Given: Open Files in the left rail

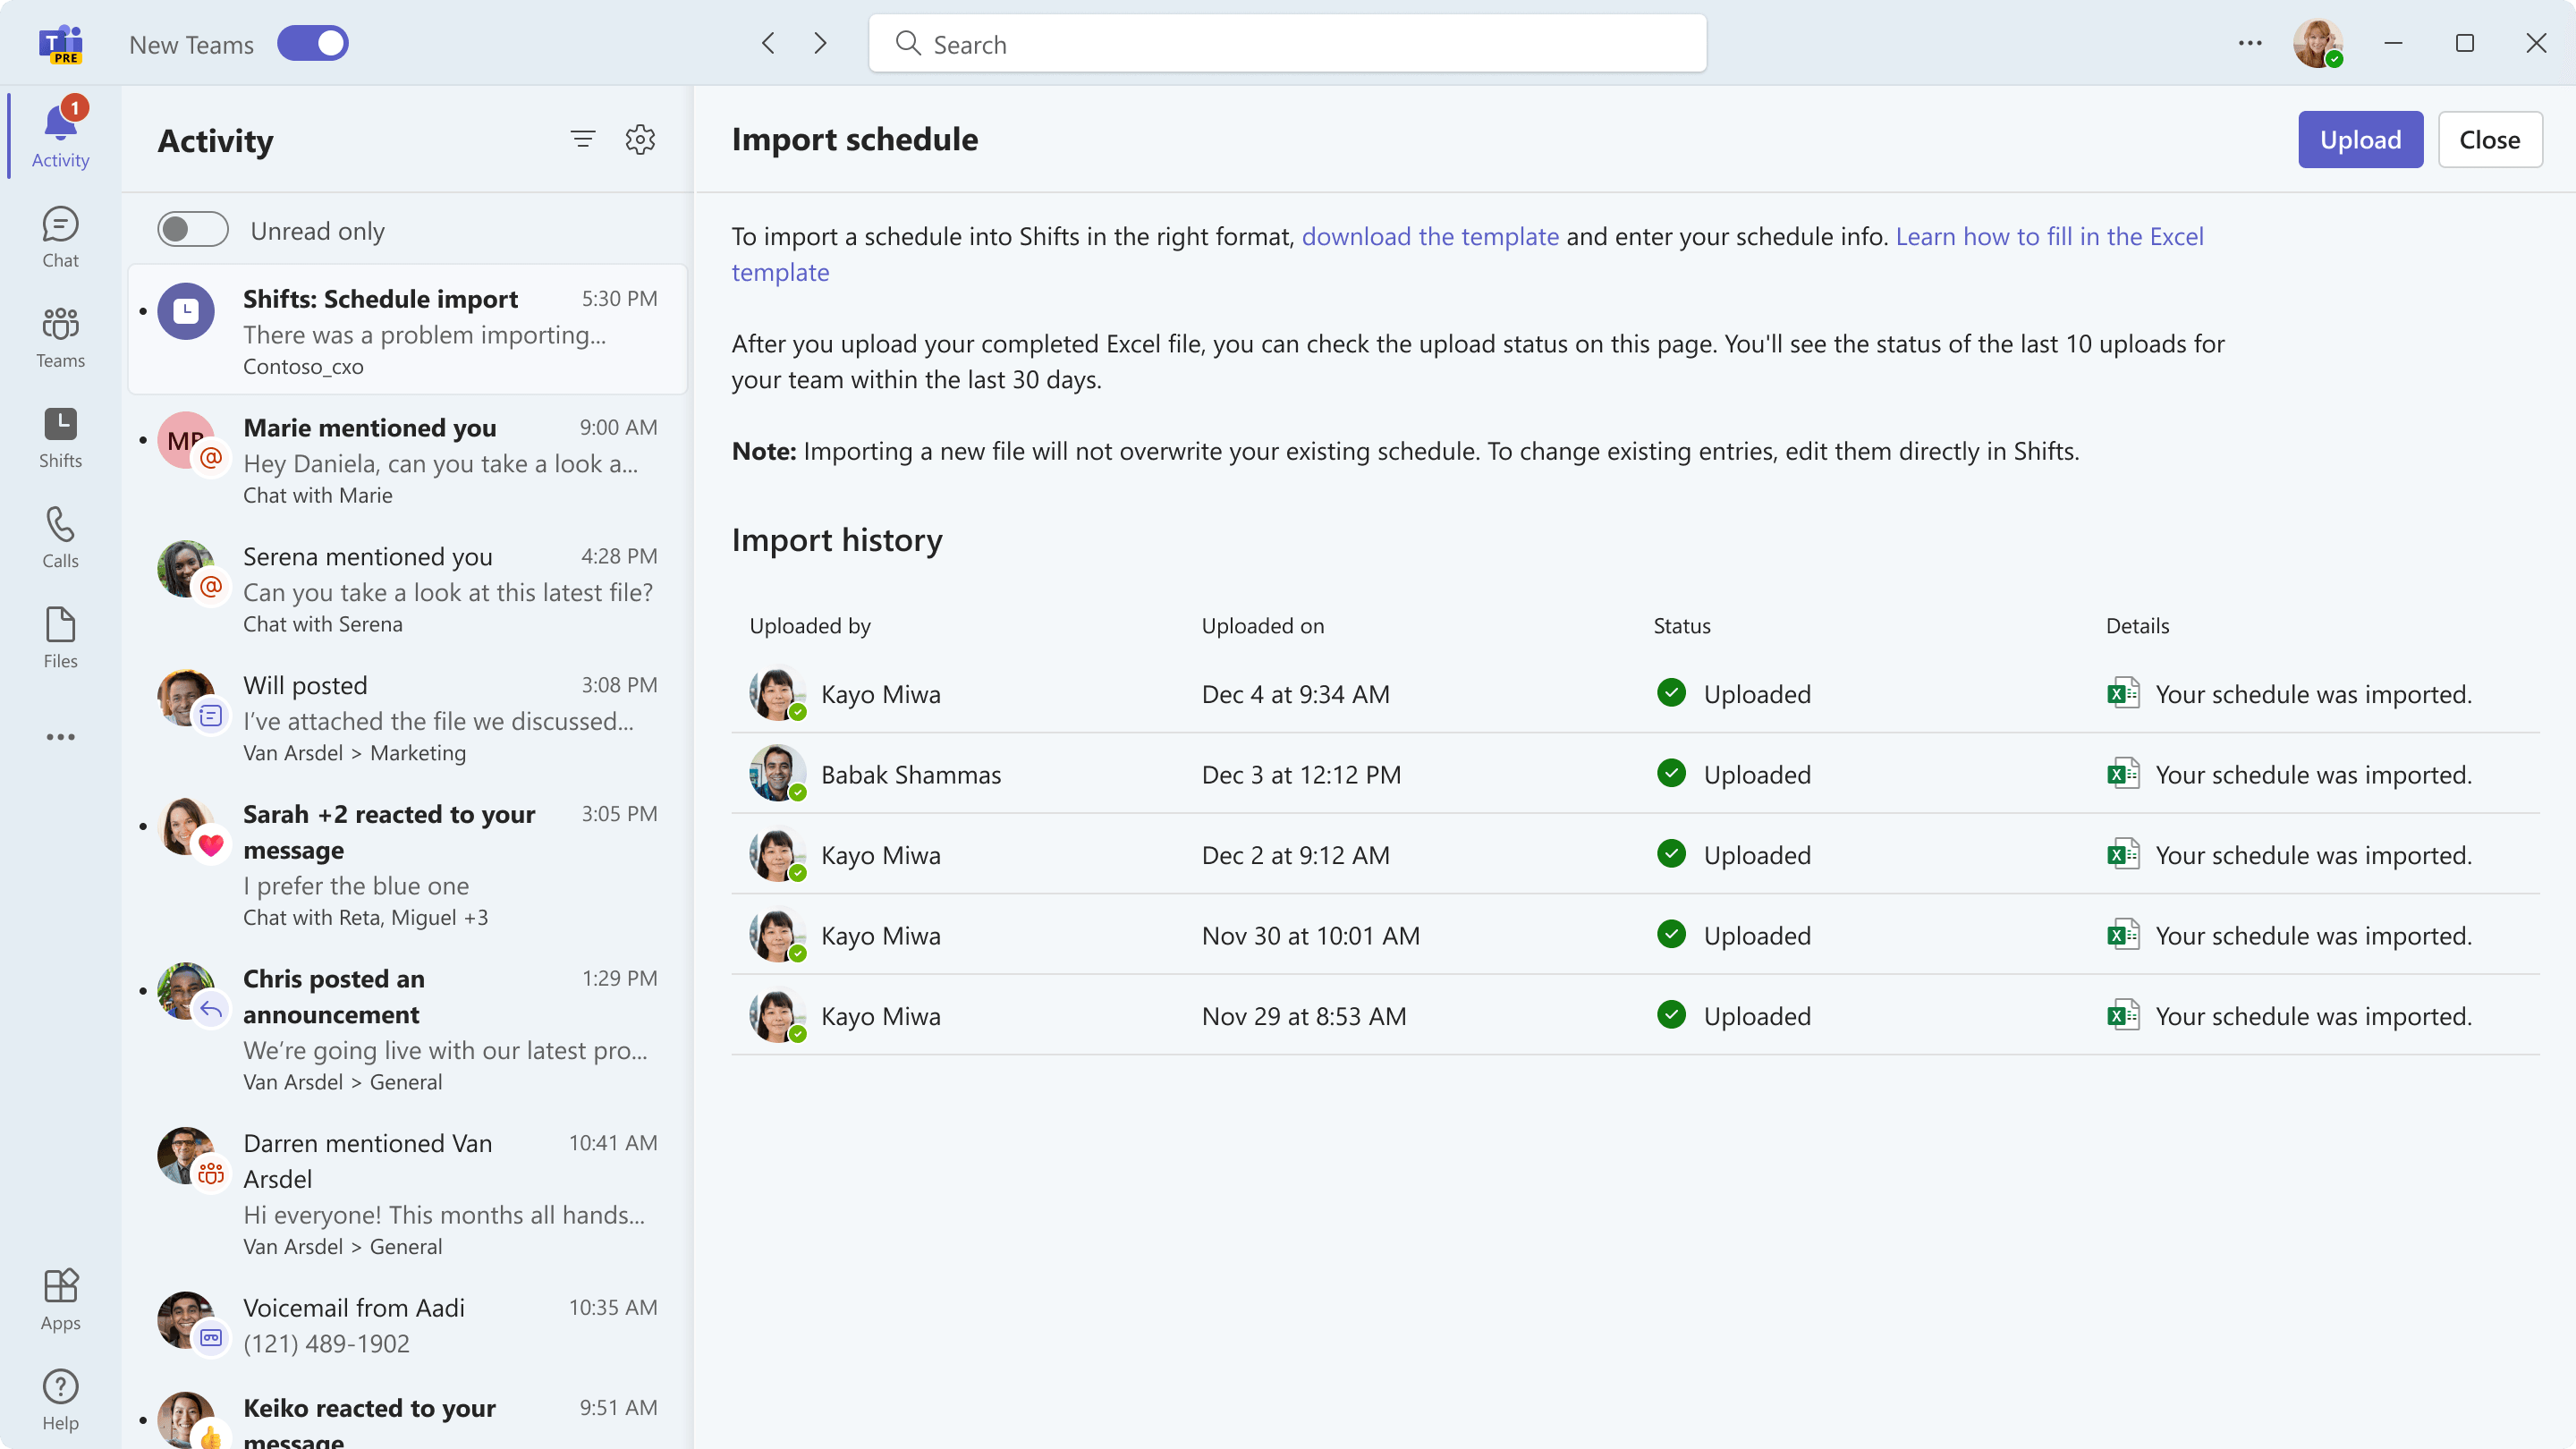Looking at the screenshot, I should pyautogui.click(x=60, y=637).
